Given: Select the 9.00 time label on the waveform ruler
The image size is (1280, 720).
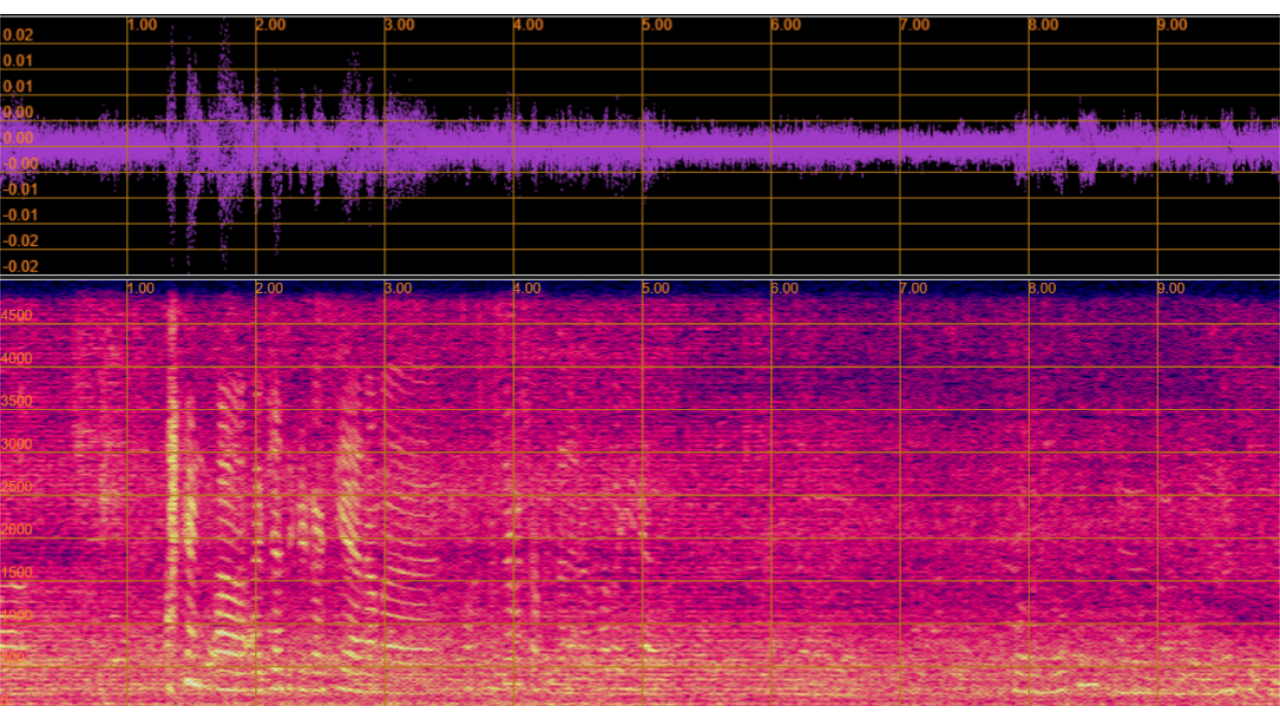Looking at the screenshot, I should (1172, 25).
